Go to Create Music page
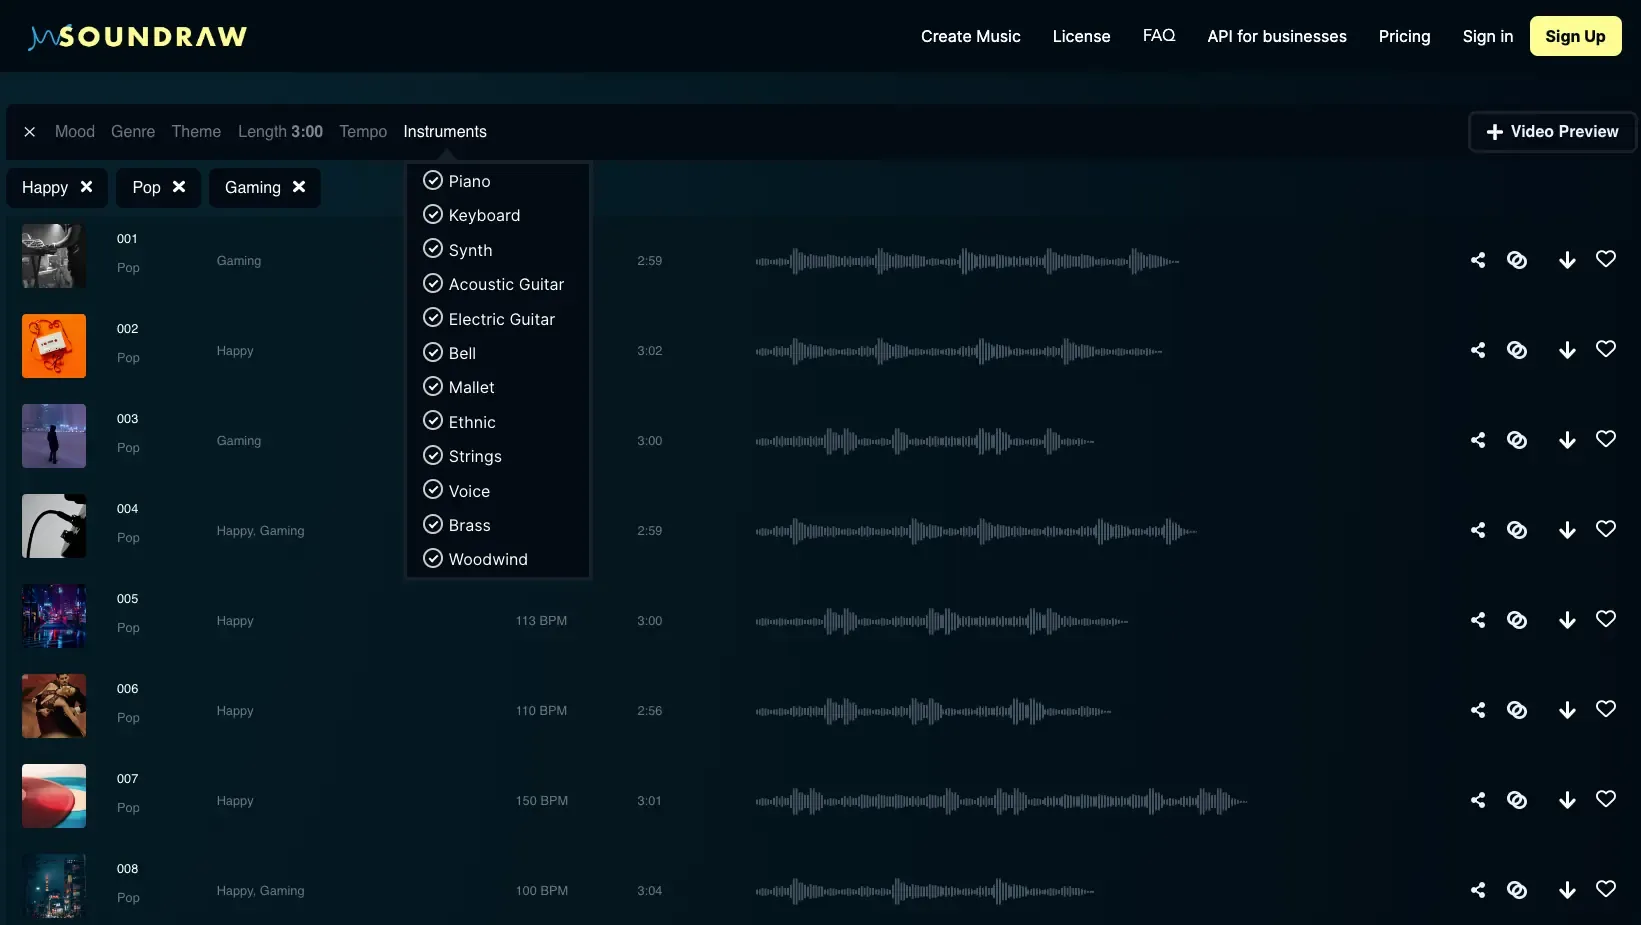 (971, 36)
